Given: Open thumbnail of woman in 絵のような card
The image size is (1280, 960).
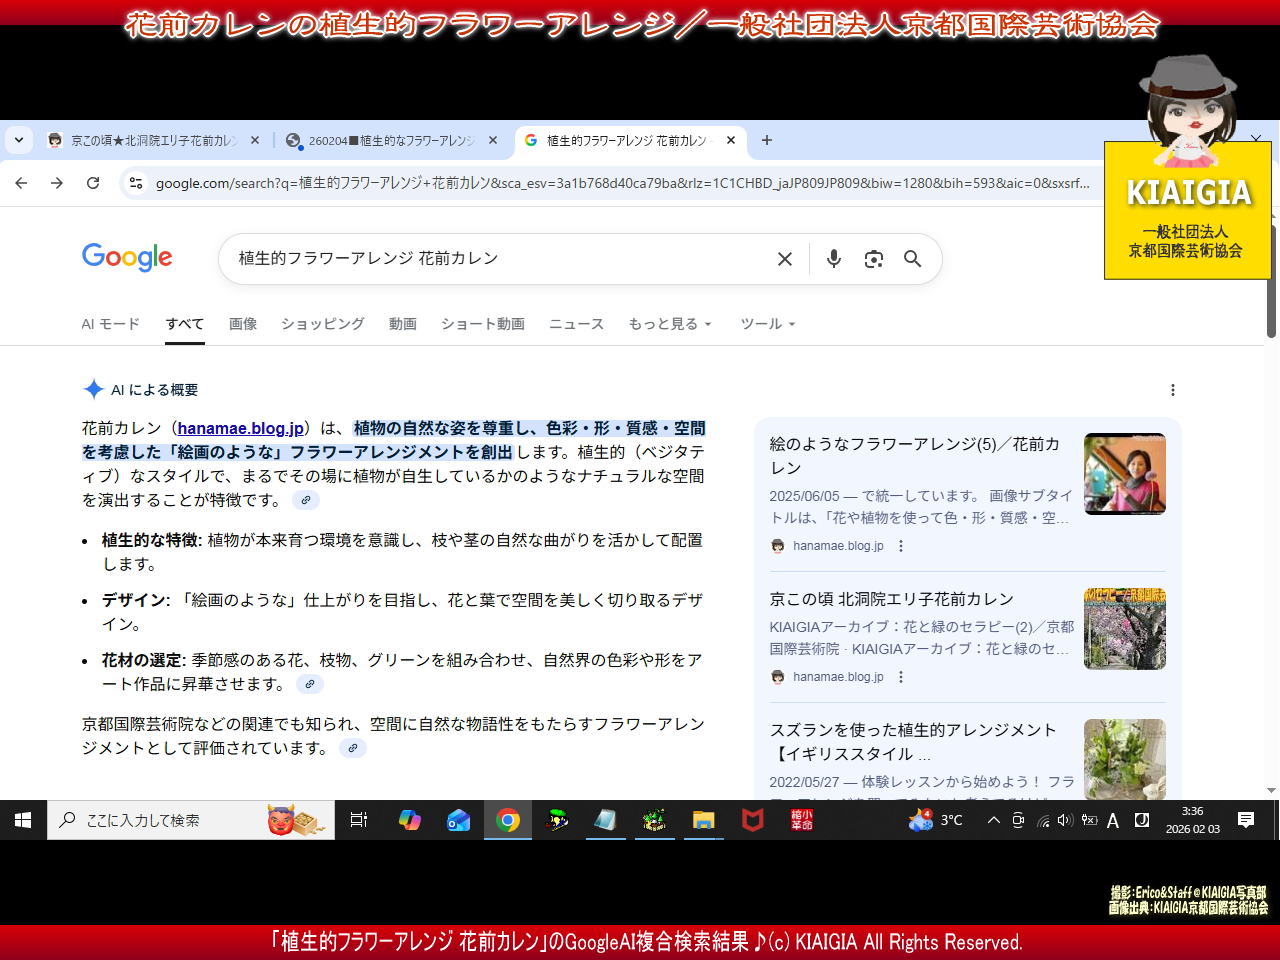Looking at the screenshot, I should click(x=1125, y=474).
